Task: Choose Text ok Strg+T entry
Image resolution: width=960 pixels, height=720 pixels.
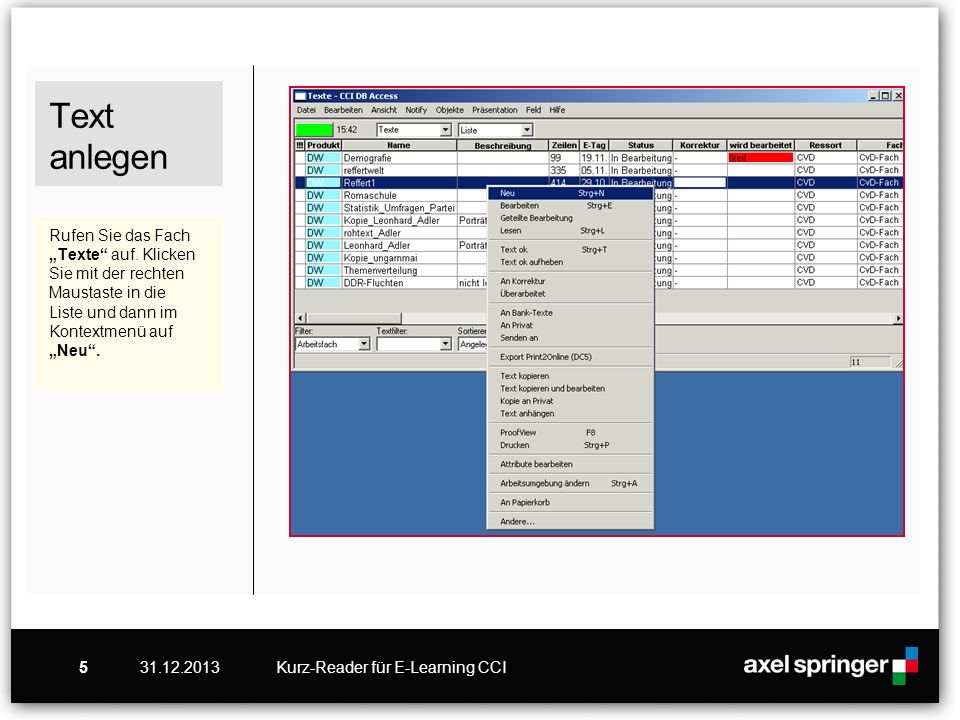Action: (x=570, y=250)
